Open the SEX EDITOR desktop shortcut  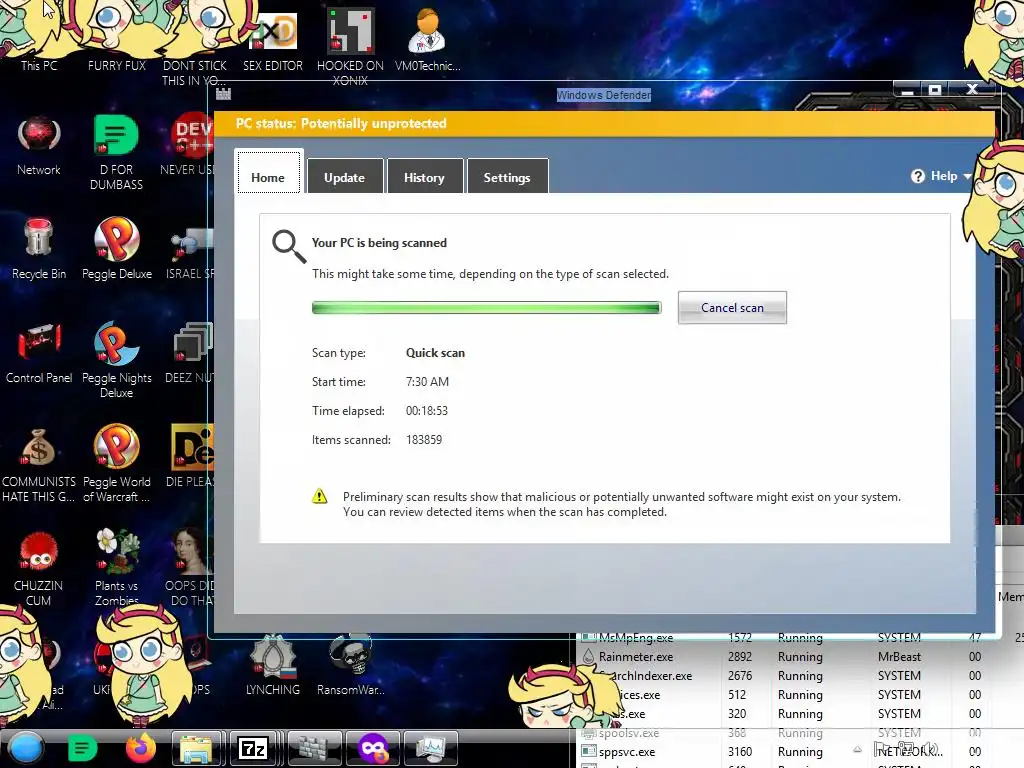(273, 42)
